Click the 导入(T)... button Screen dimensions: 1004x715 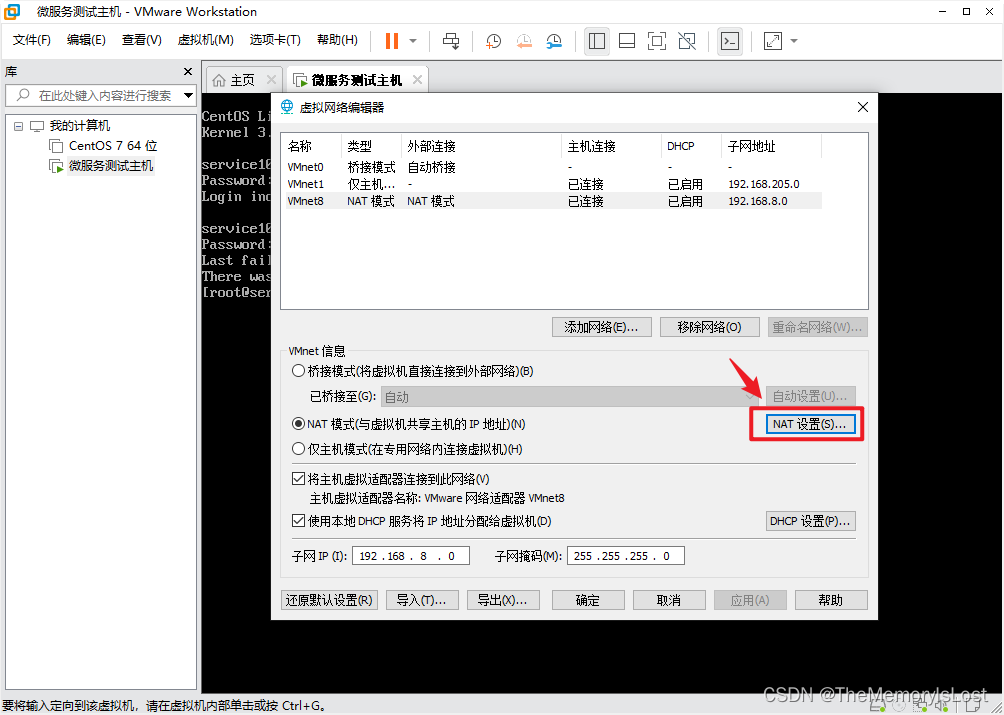point(422,600)
